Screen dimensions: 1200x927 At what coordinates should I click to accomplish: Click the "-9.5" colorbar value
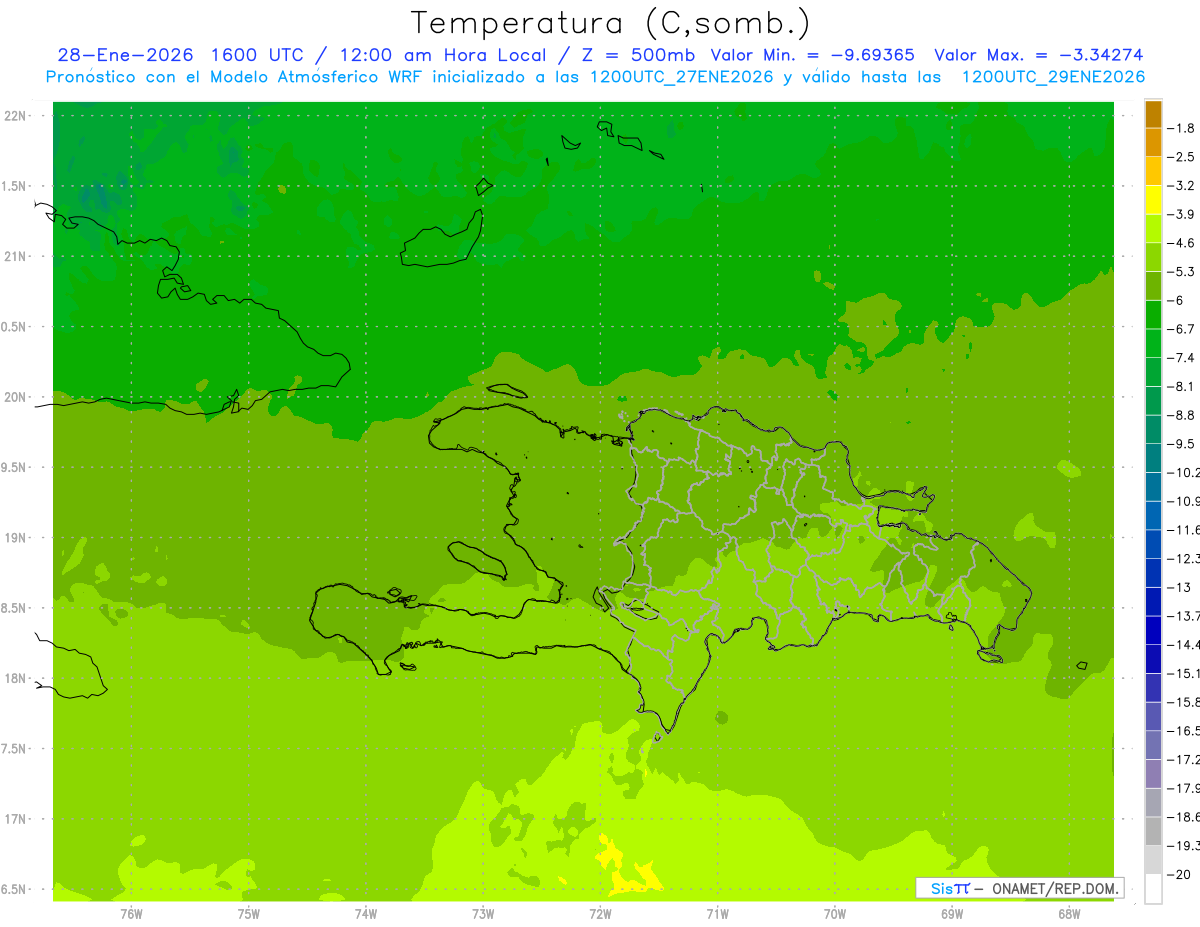click(x=1183, y=444)
